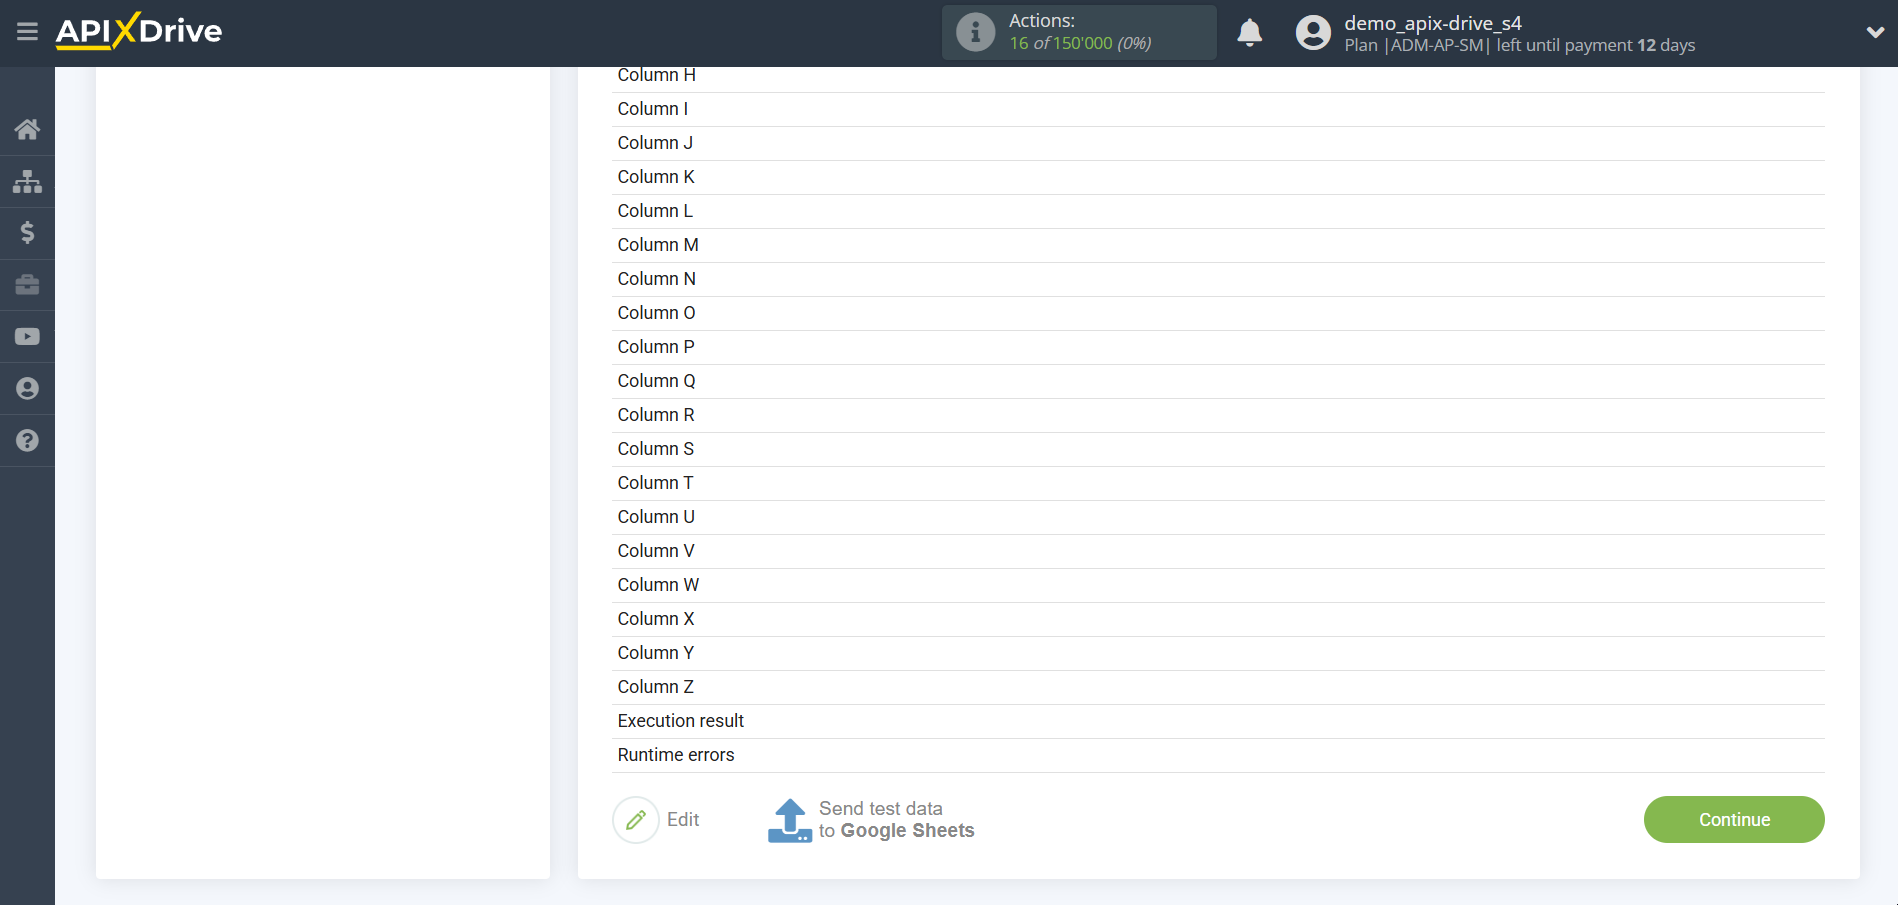The height and width of the screenshot is (905, 1898).
Task: Click the user avatar in the header
Action: tap(1313, 33)
